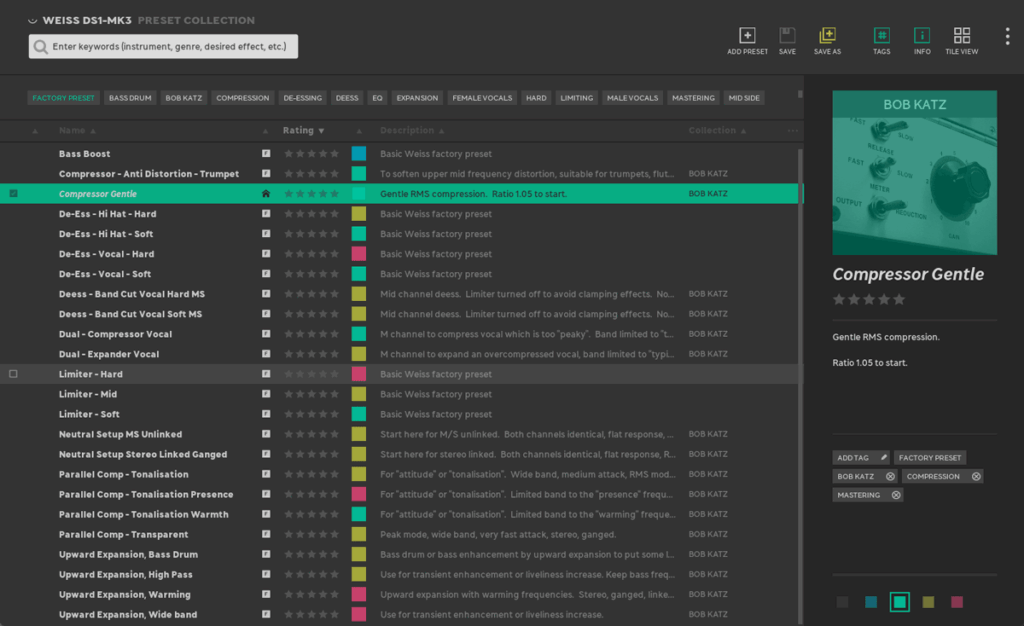Toggle the COMPRESSION filter tag

242,98
